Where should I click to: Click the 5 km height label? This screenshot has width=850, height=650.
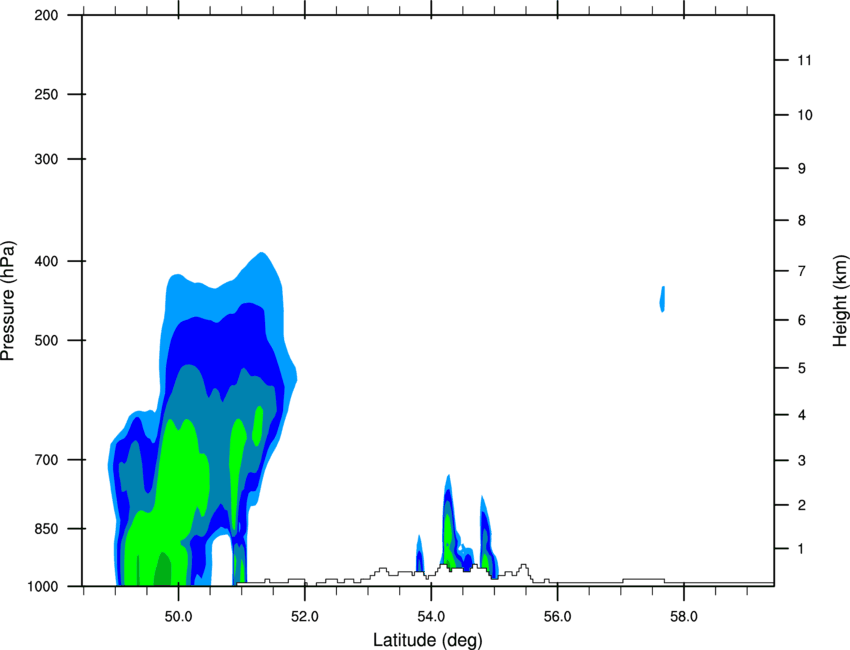click(x=801, y=369)
